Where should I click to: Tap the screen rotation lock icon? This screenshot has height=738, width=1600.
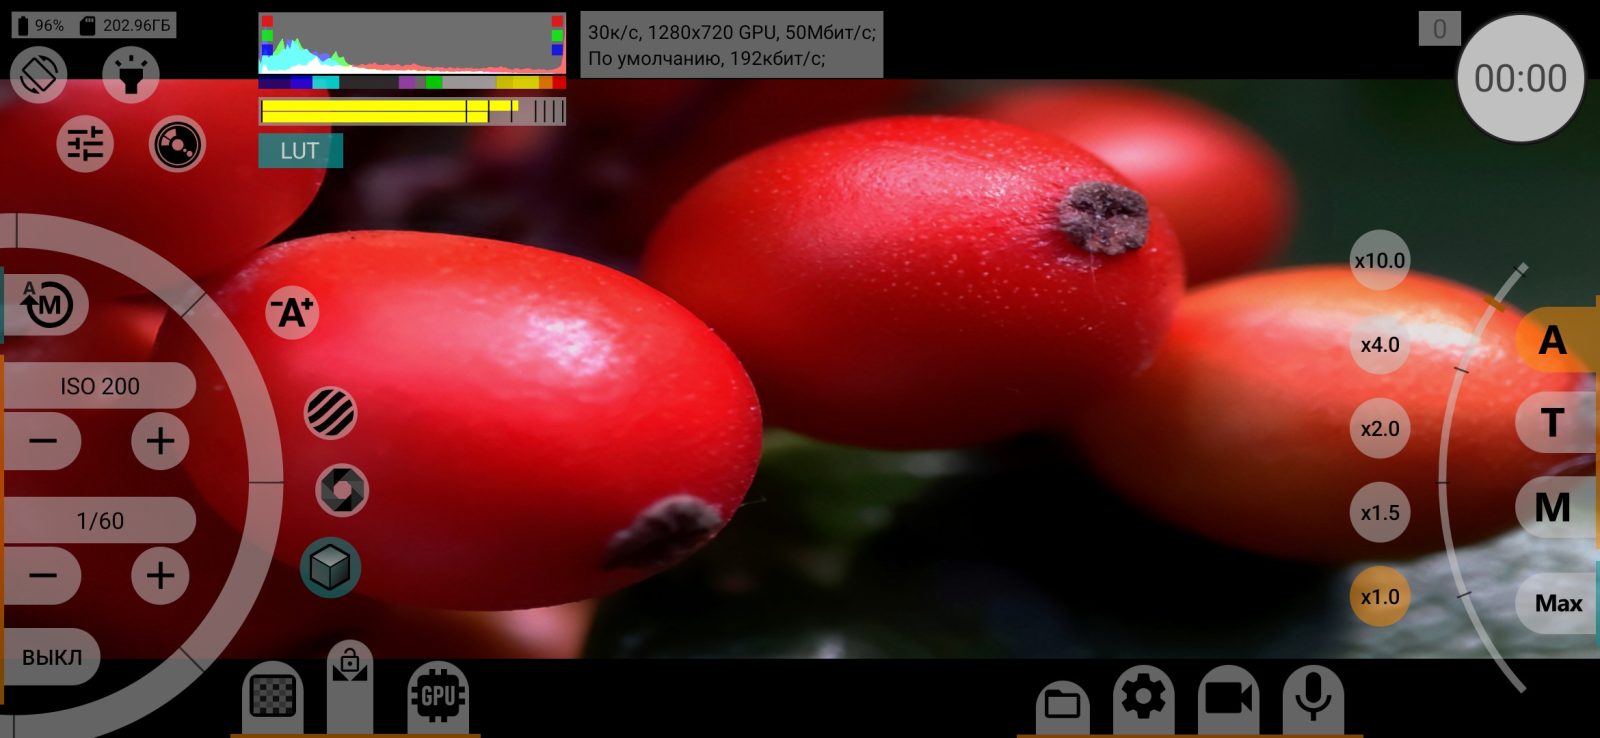click(x=39, y=74)
